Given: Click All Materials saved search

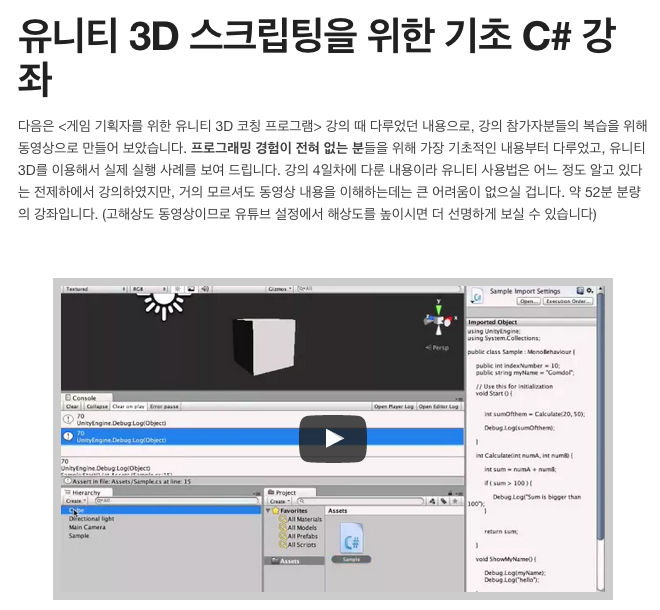Looking at the screenshot, I should (x=301, y=519).
